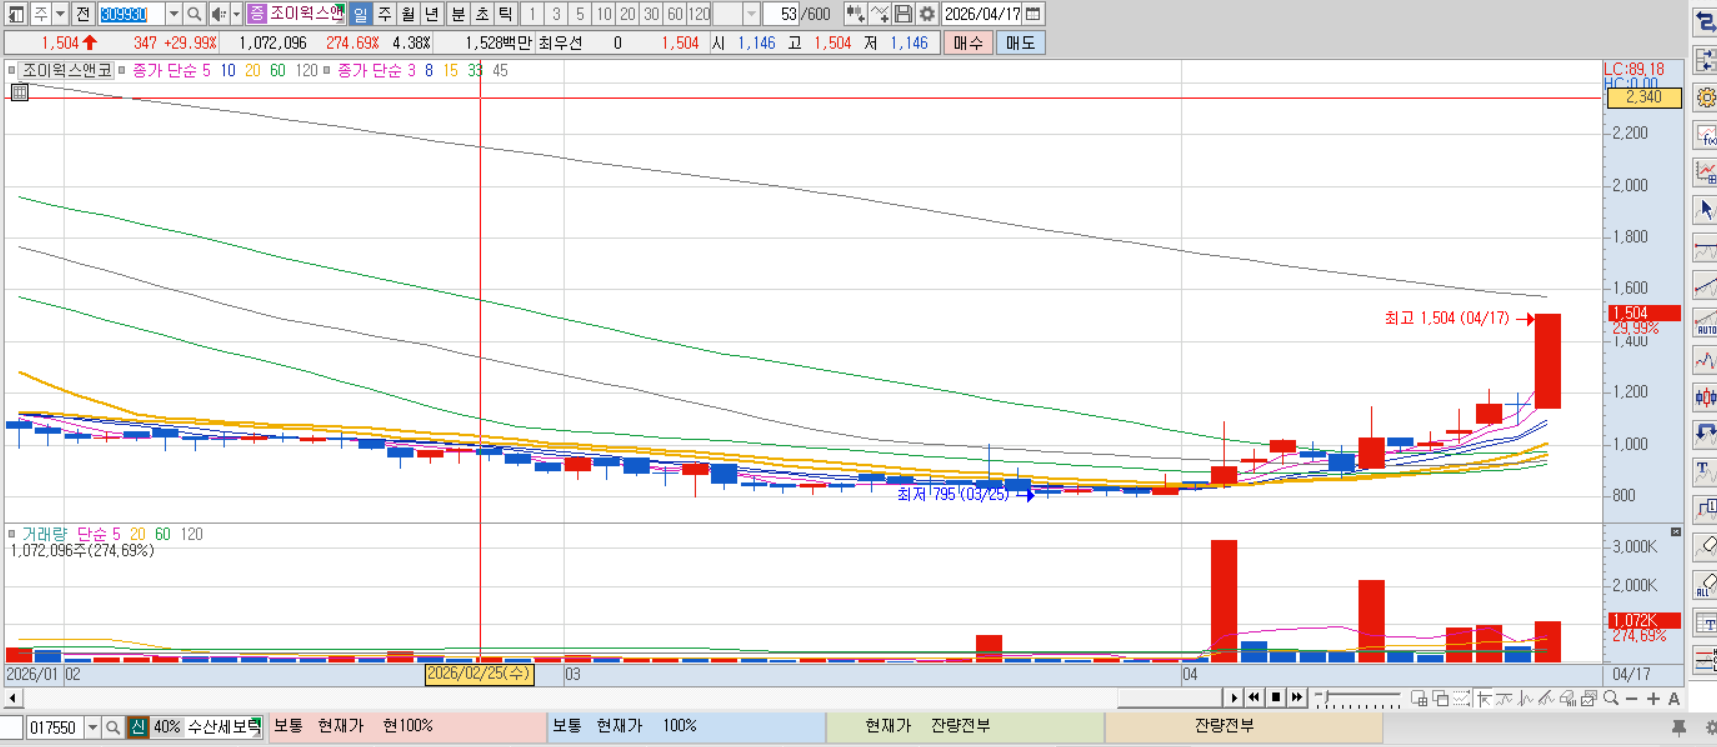Switch to the monthly 월 period
This screenshot has height=747, width=1717.
point(408,14)
